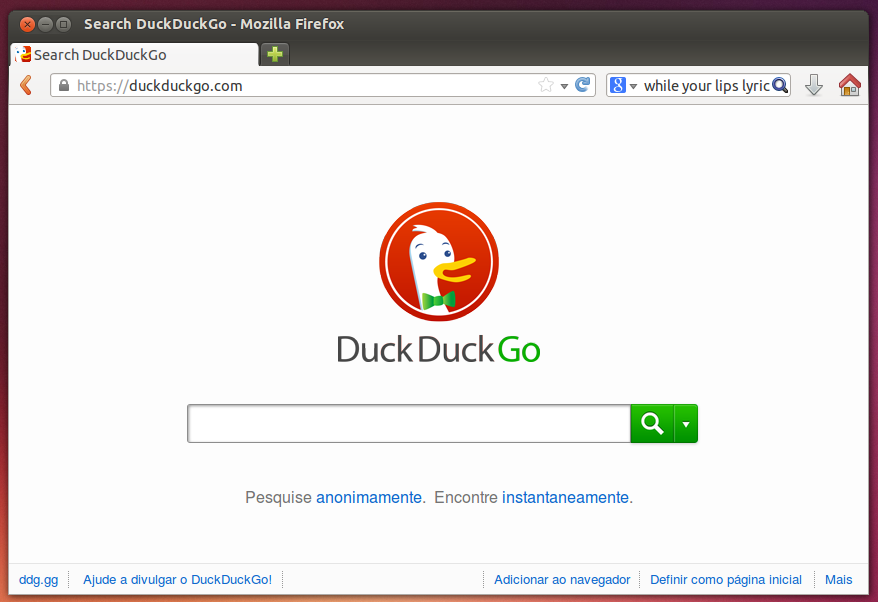878x602 pixels.
Task: Open the Downloads arrow button
Action: 814,85
